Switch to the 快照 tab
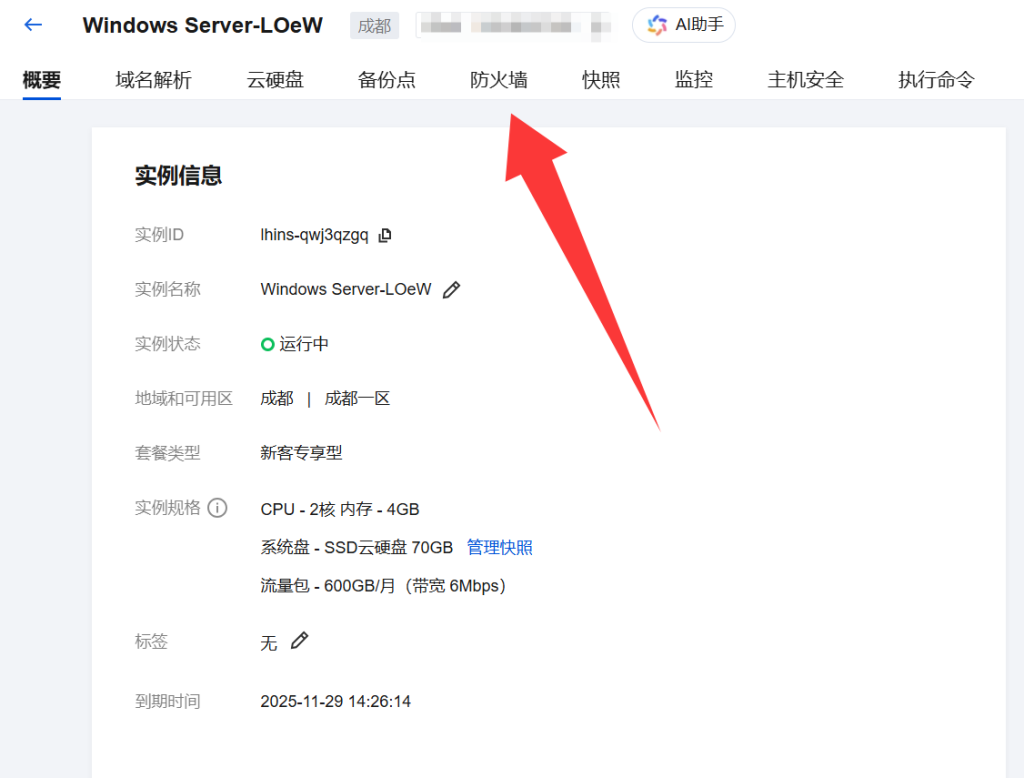 tap(601, 80)
